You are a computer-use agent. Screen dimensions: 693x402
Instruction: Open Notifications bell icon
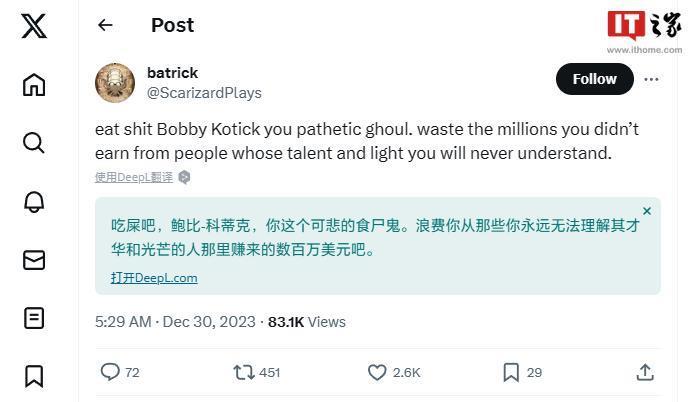click(x=34, y=201)
